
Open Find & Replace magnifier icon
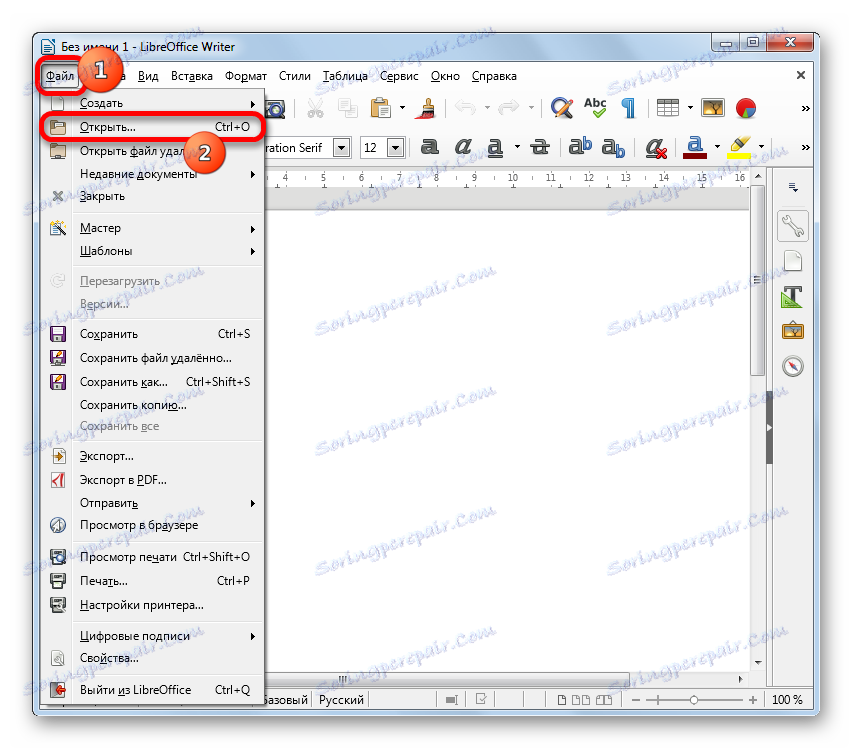pyautogui.click(x=561, y=108)
